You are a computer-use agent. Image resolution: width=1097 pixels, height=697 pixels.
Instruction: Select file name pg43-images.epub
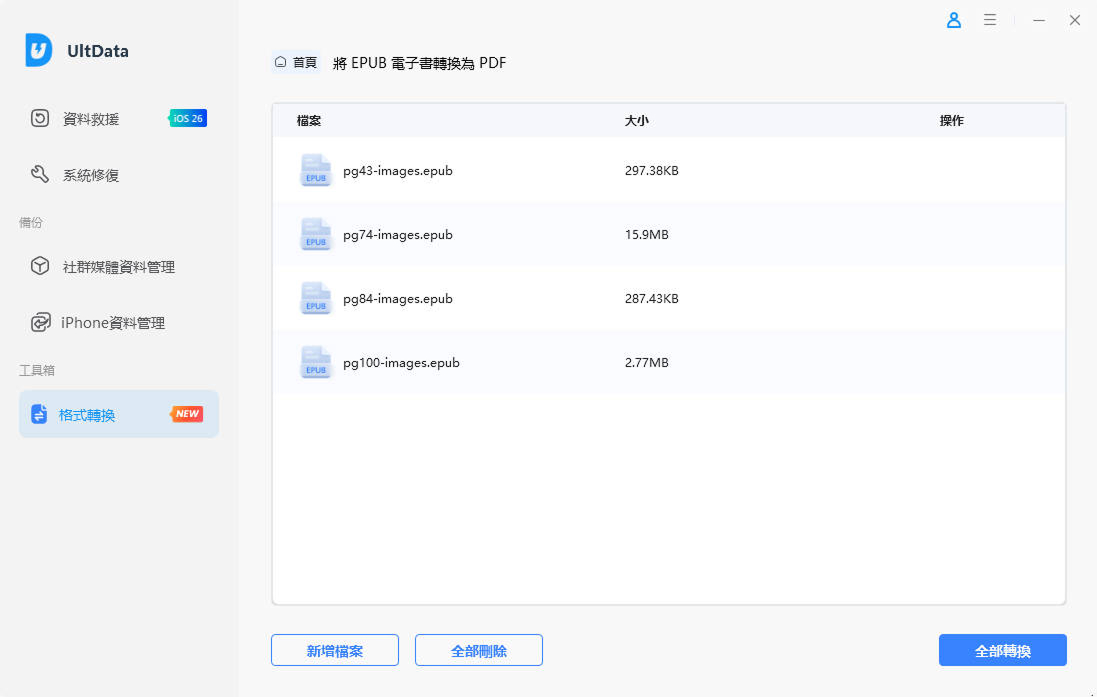[397, 171]
